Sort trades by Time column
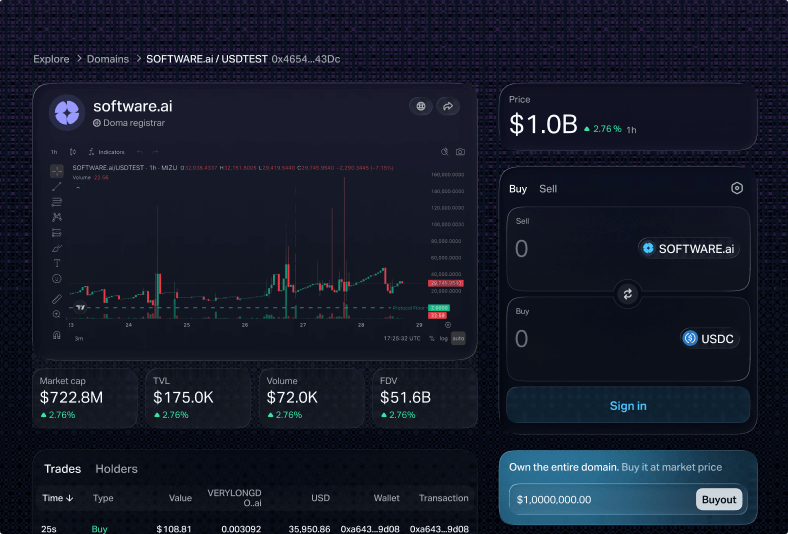Viewport: 788px width, 534px height. coord(58,498)
